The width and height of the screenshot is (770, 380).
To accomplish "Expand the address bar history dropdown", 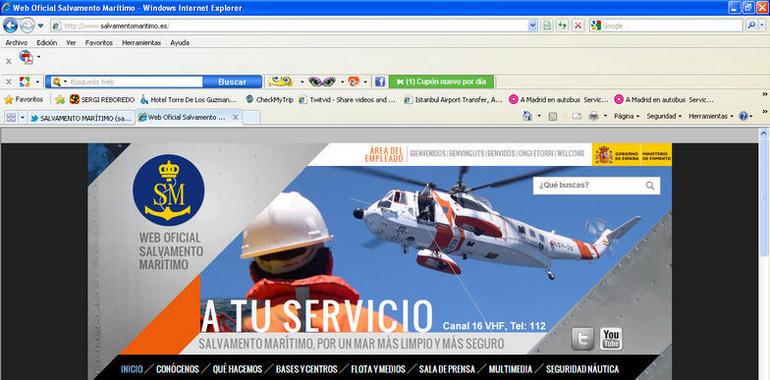I will coord(533,26).
